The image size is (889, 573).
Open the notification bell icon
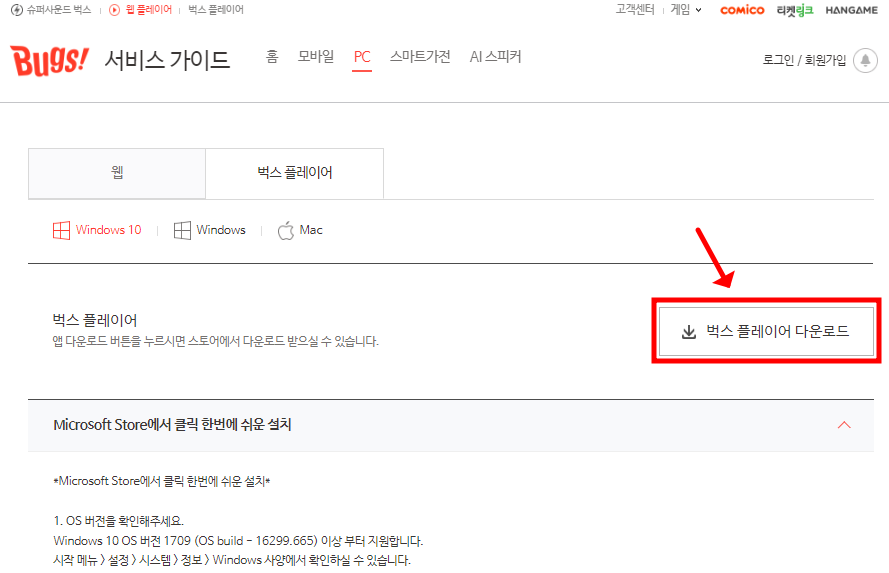[865, 60]
